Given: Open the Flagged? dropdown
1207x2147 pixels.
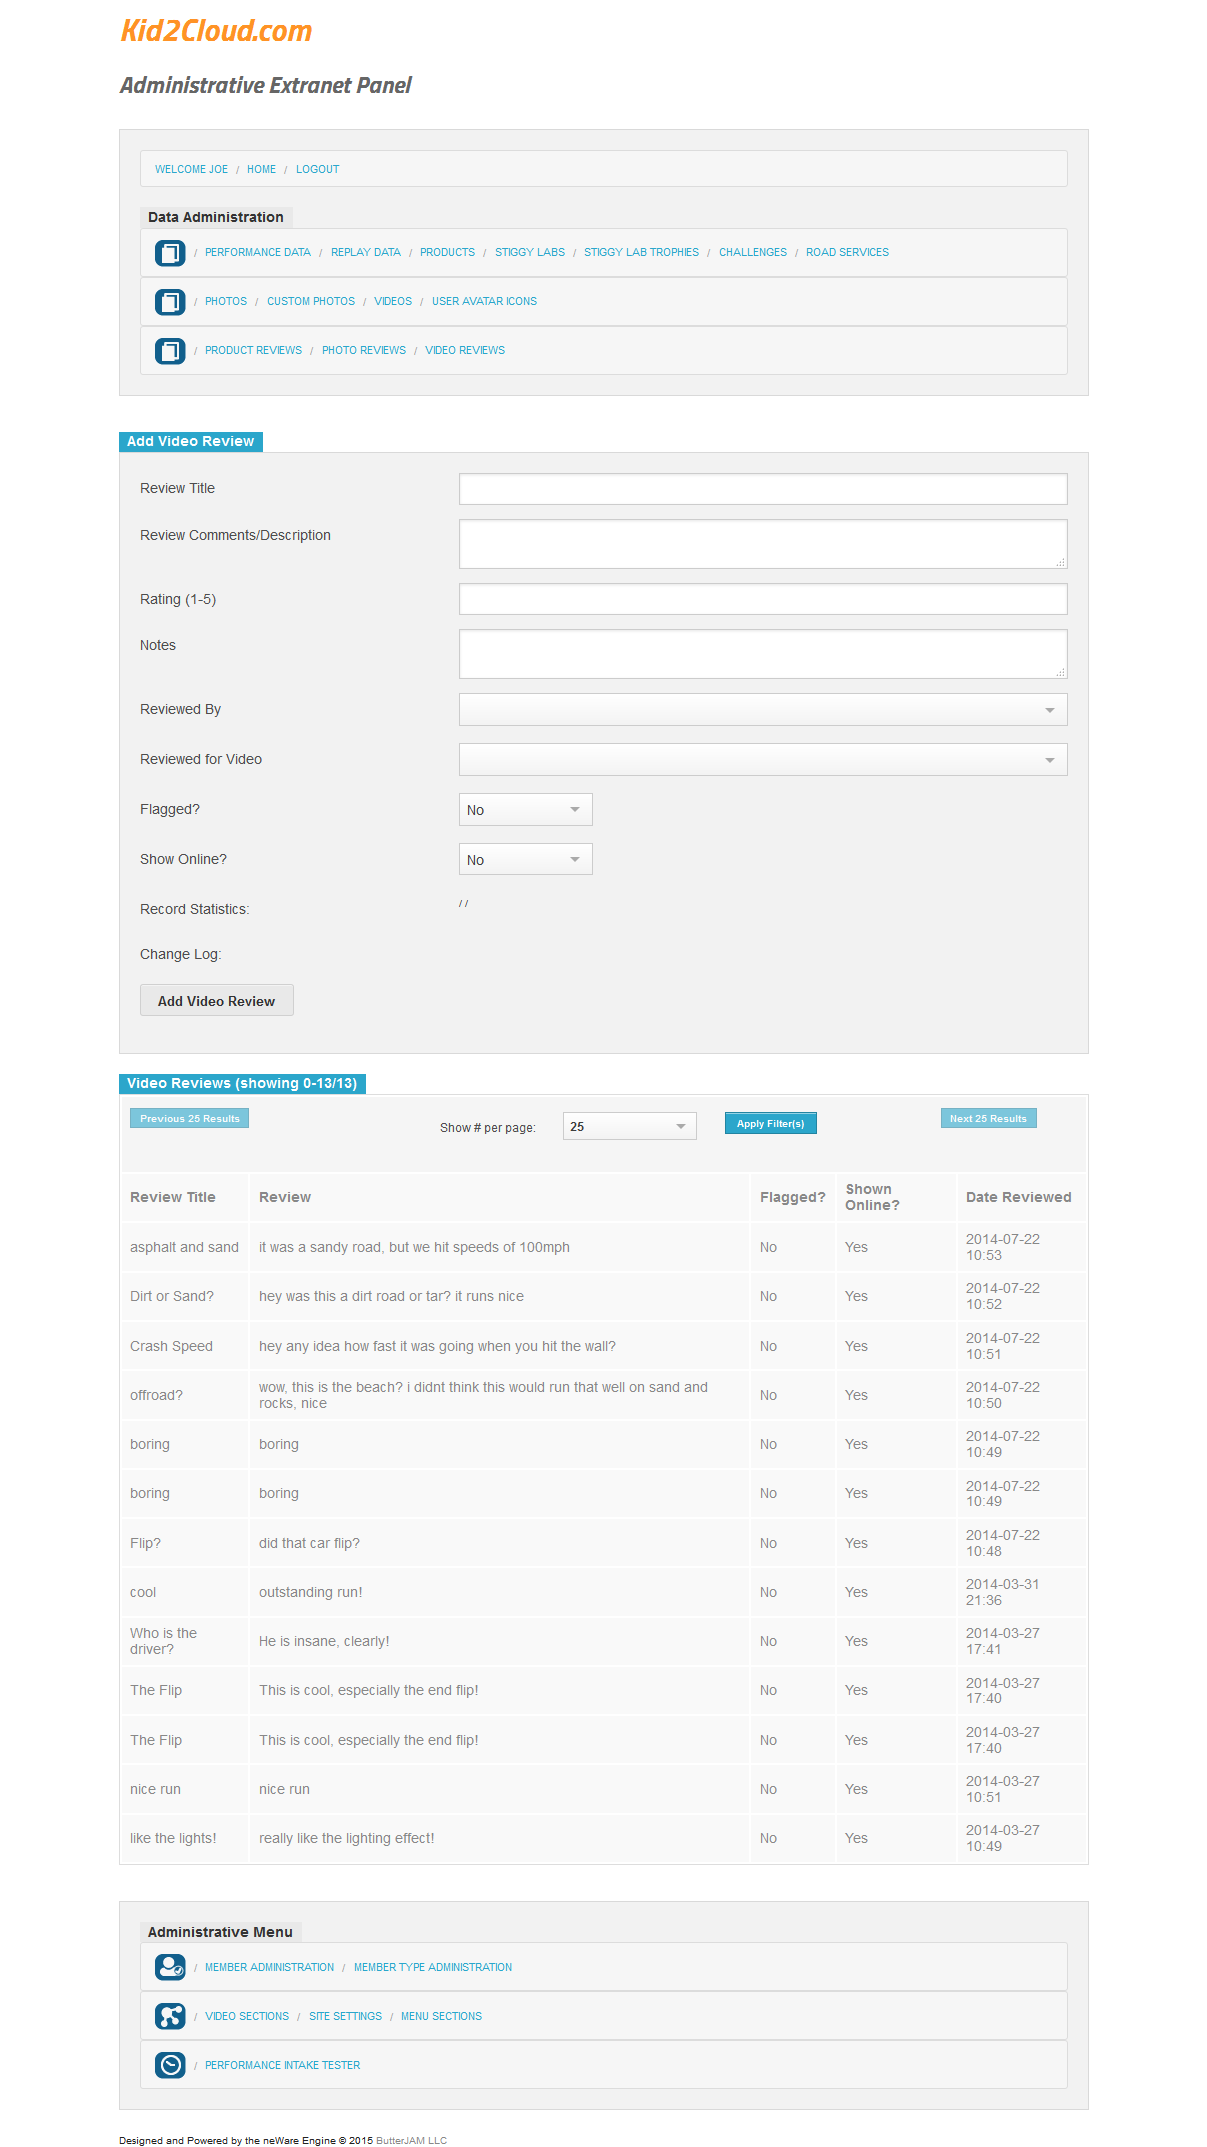Looking at the screenshot, I should click(x=525, y=810).
